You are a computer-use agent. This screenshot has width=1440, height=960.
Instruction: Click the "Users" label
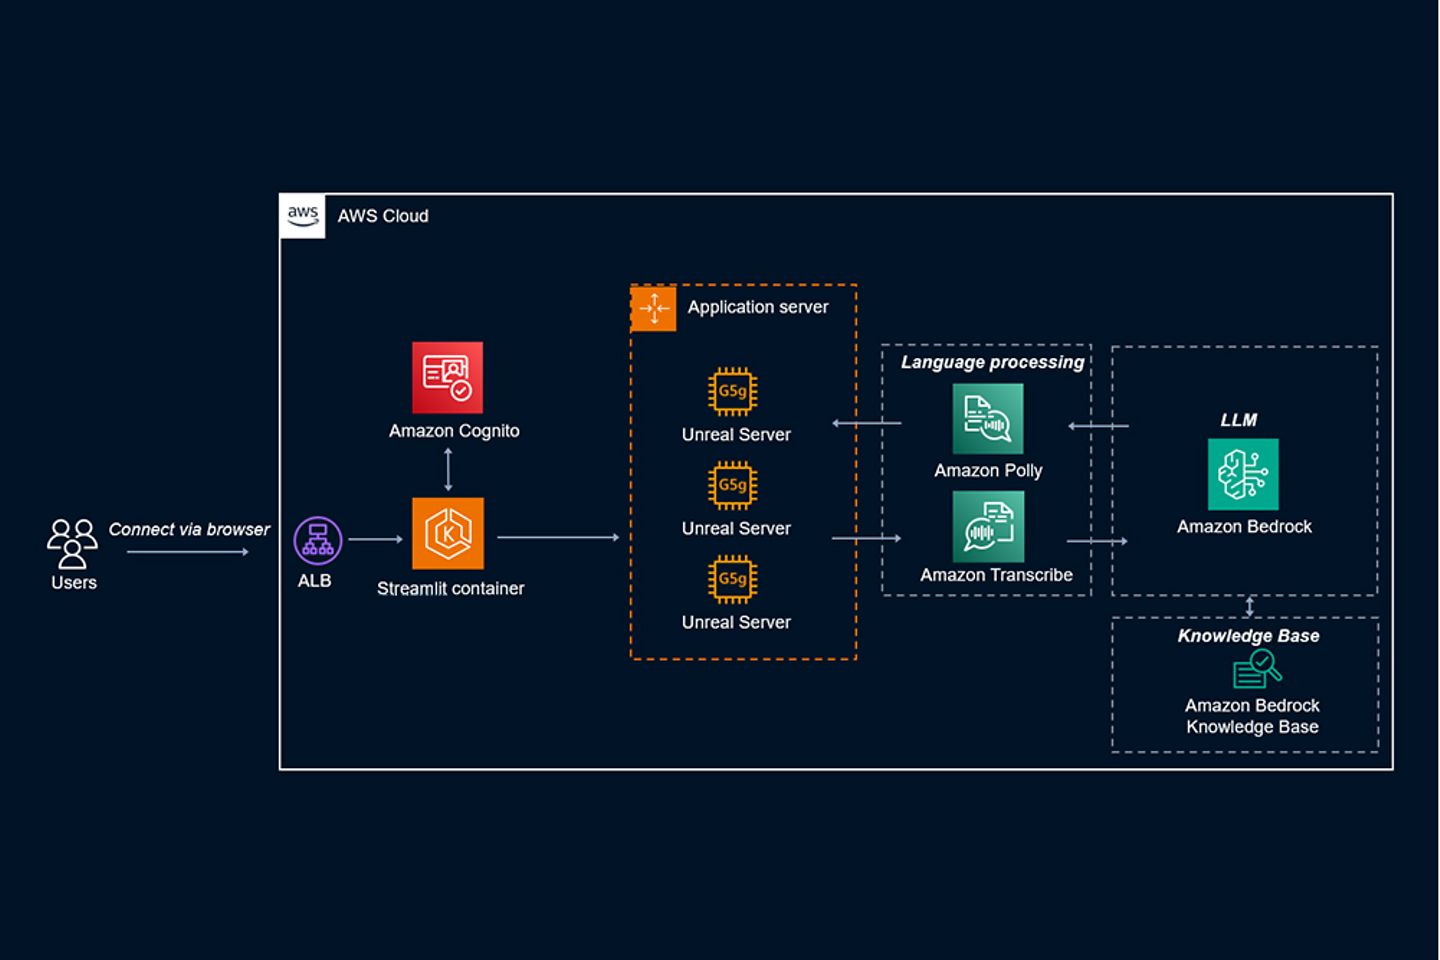pos(74,582)
